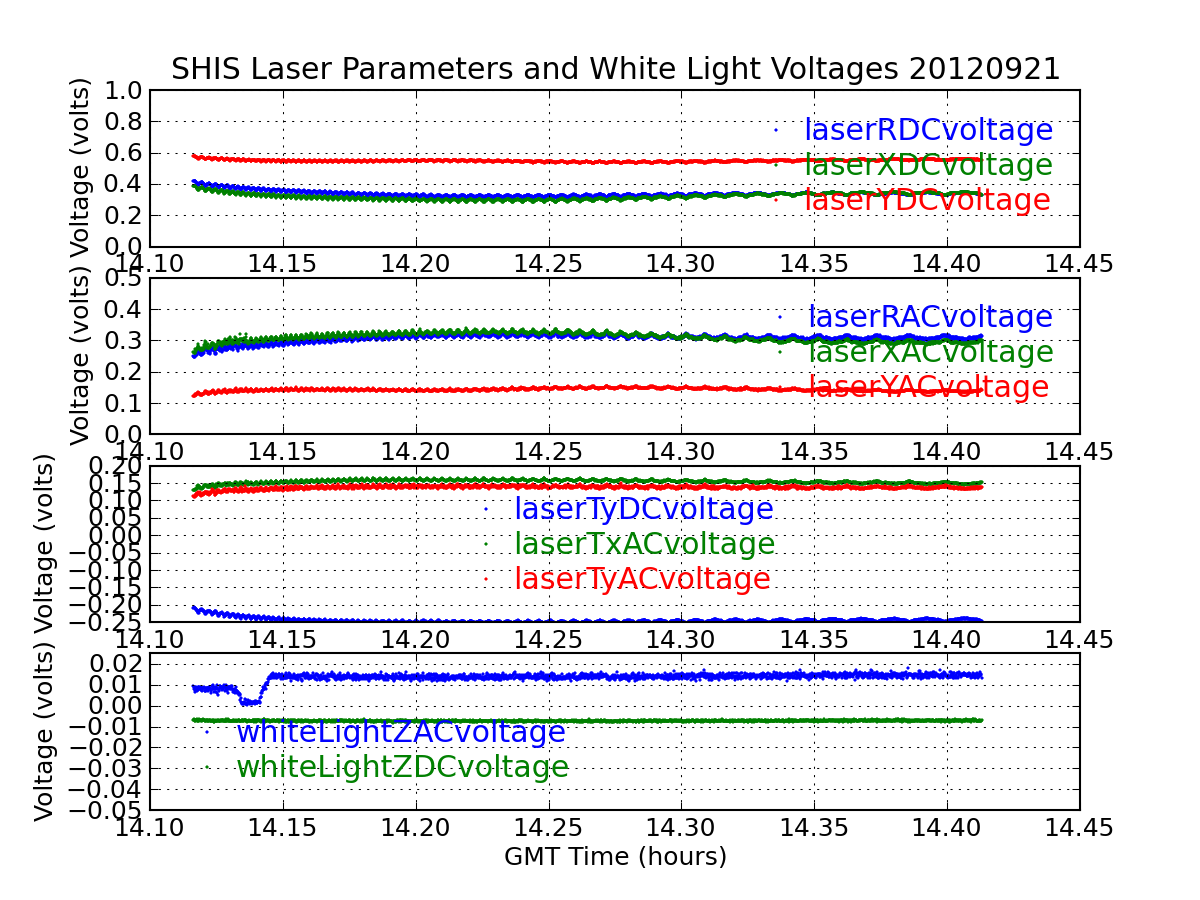
Task: Click the laserTxACvoltage legend entry
Action: [644, 545]
